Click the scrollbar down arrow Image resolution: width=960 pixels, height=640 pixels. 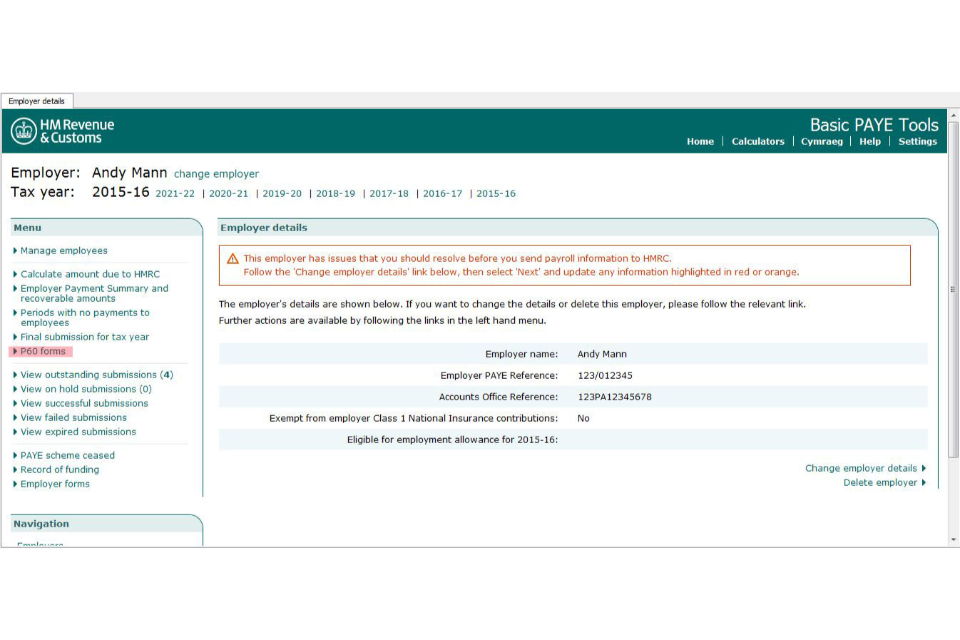(x=953, y=540)
